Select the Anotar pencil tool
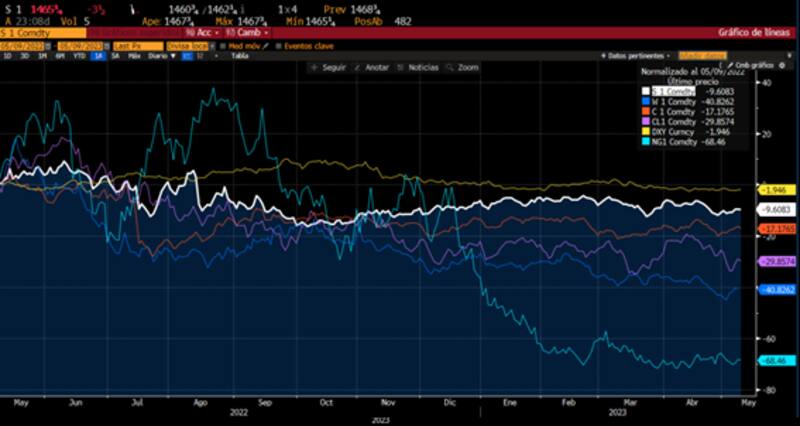This screenshot has height=426, width=800. (372, 67)
